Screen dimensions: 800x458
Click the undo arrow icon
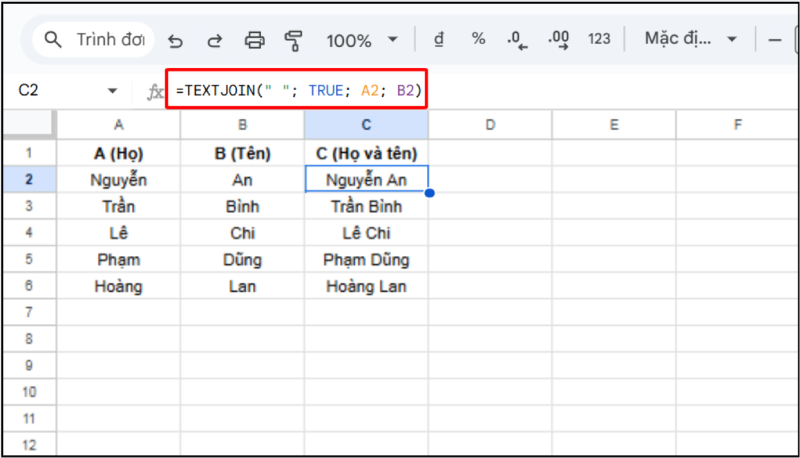tap(176, 40)
